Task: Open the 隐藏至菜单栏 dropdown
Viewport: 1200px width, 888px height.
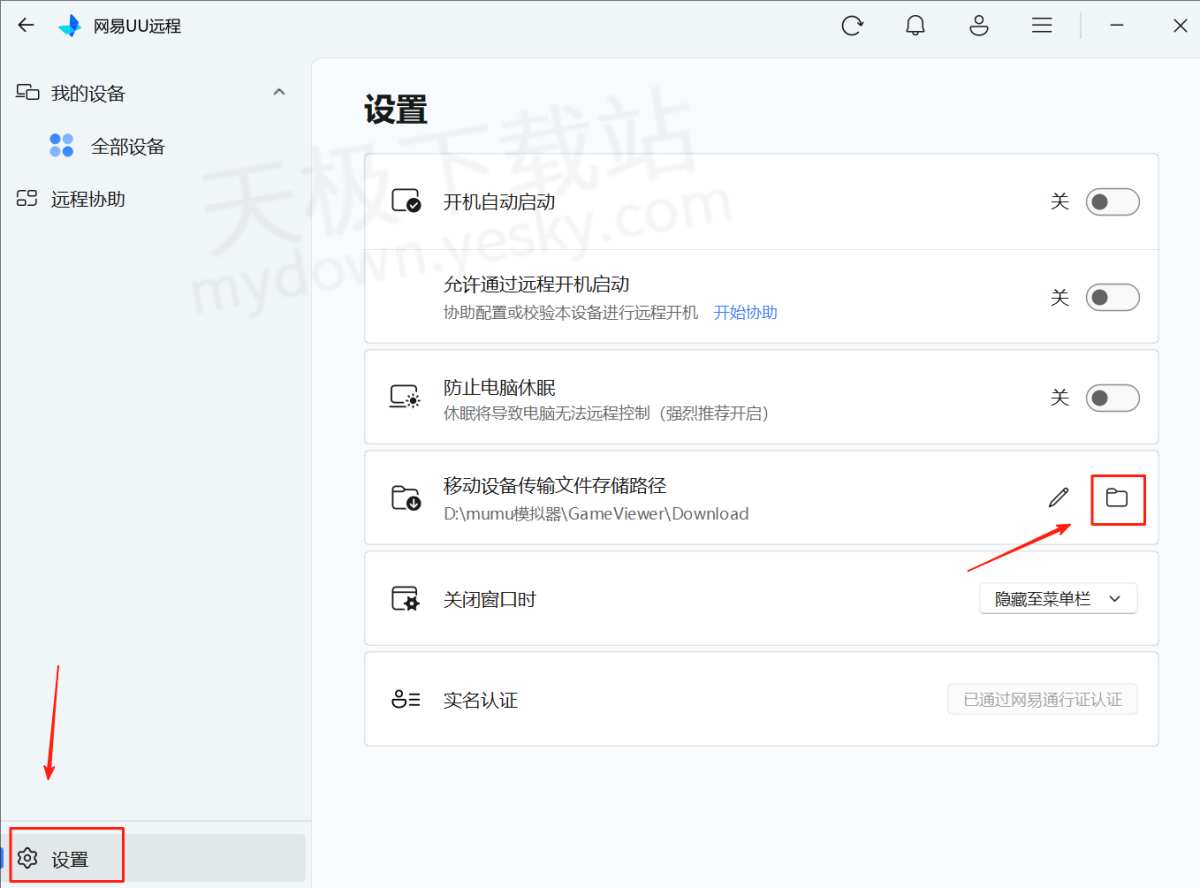Action: [1057, 598]
